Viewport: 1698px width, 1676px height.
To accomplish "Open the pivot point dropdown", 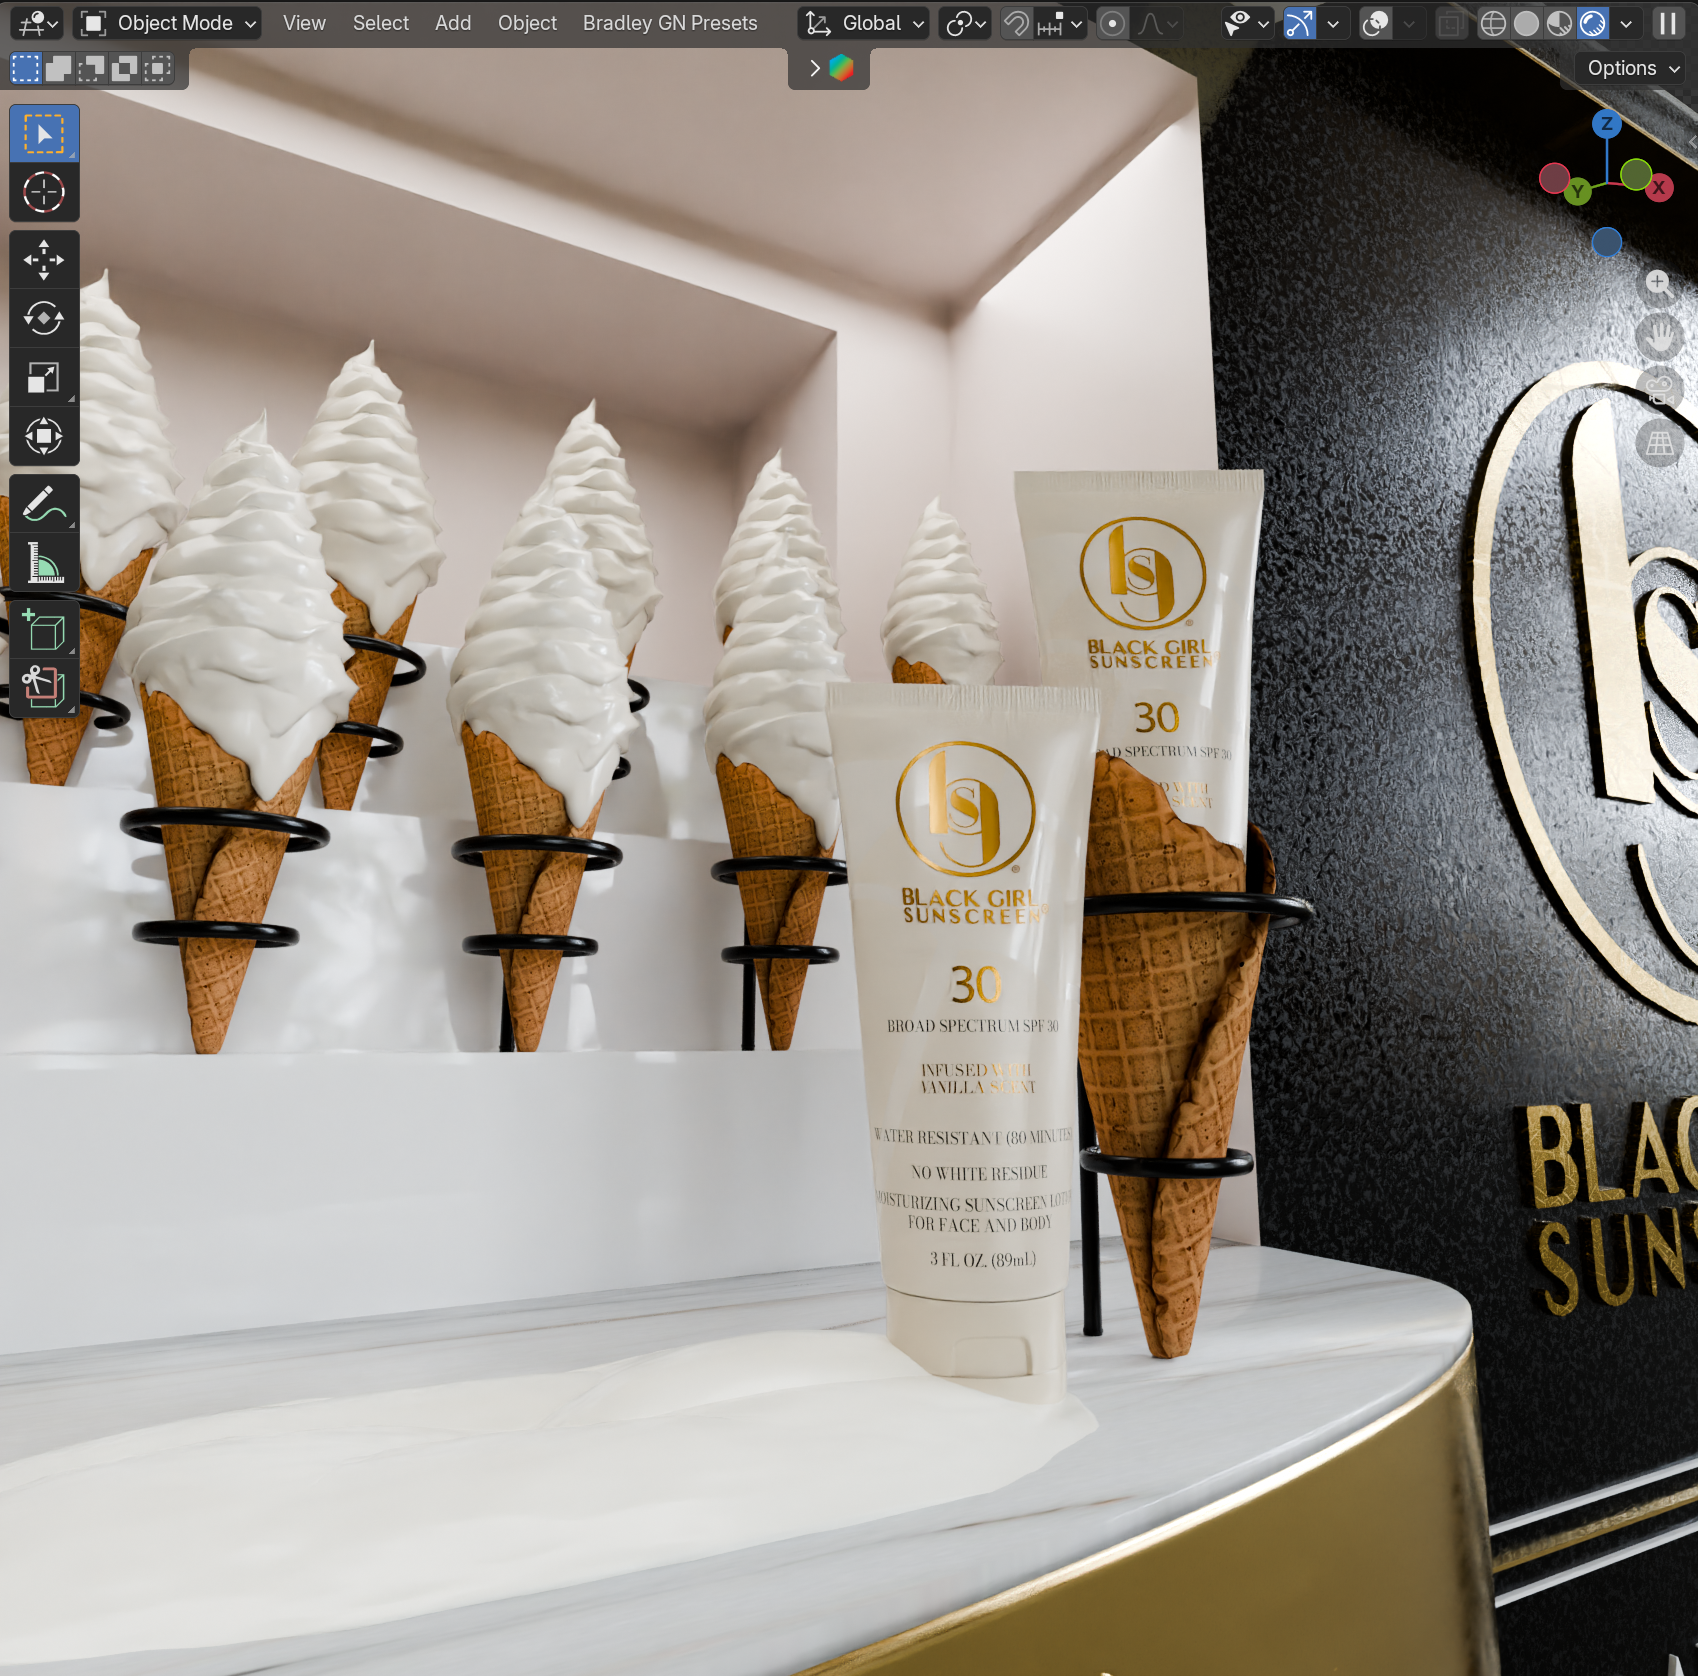I will point(965,23).
